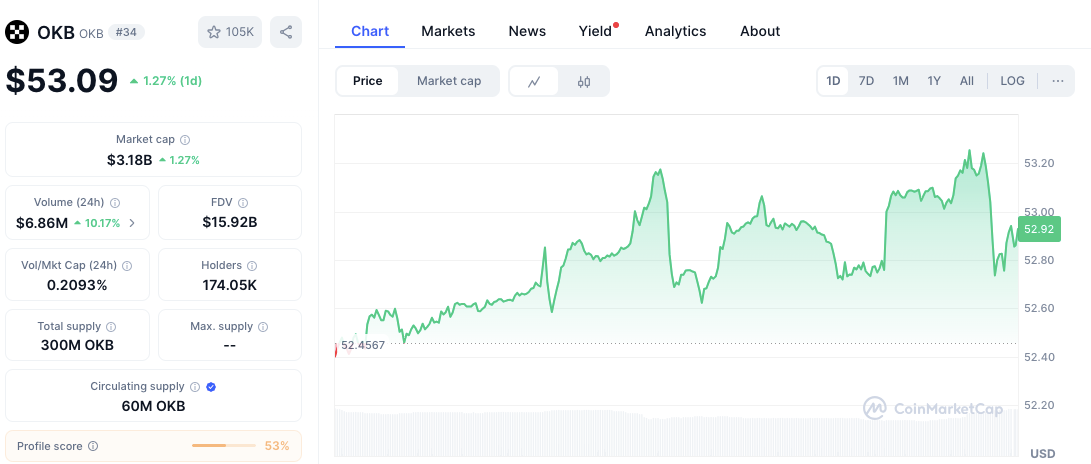This screenshot has width=1091, height=464.
Task: Select the 1Y time range
Action: 934,81
